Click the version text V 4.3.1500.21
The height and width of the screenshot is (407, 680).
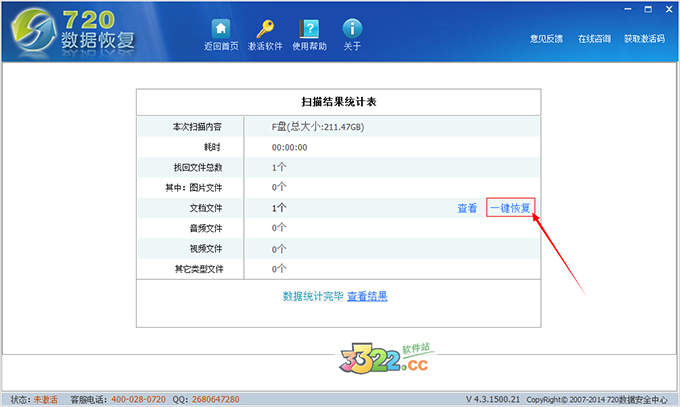(493, 400)
